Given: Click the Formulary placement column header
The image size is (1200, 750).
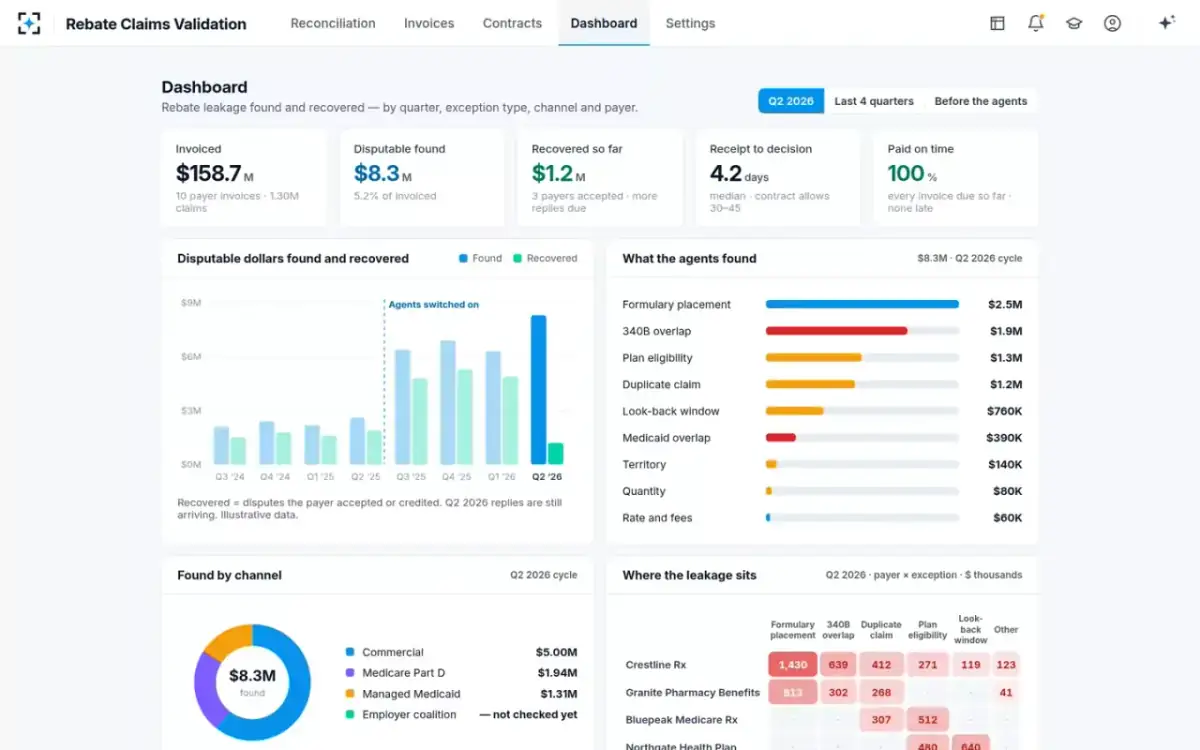Looking at the screenshot, I should point(793,630).
